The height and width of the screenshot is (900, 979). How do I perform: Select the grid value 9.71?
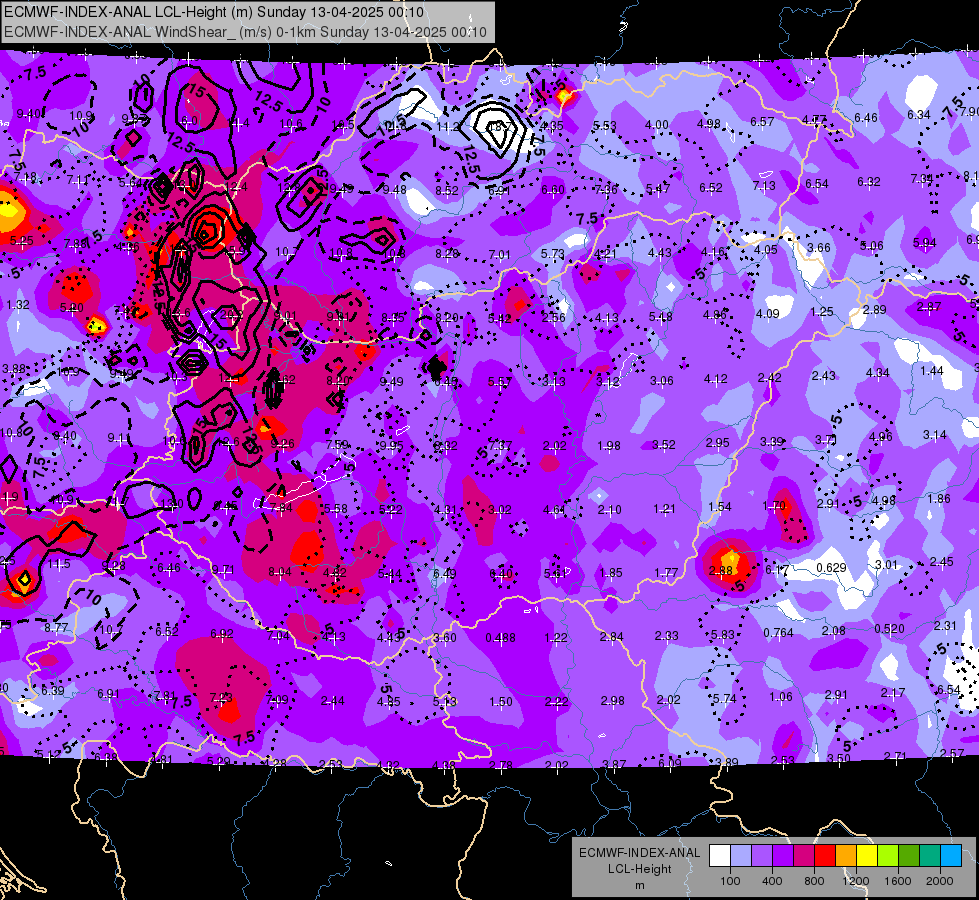pos(223,570)
